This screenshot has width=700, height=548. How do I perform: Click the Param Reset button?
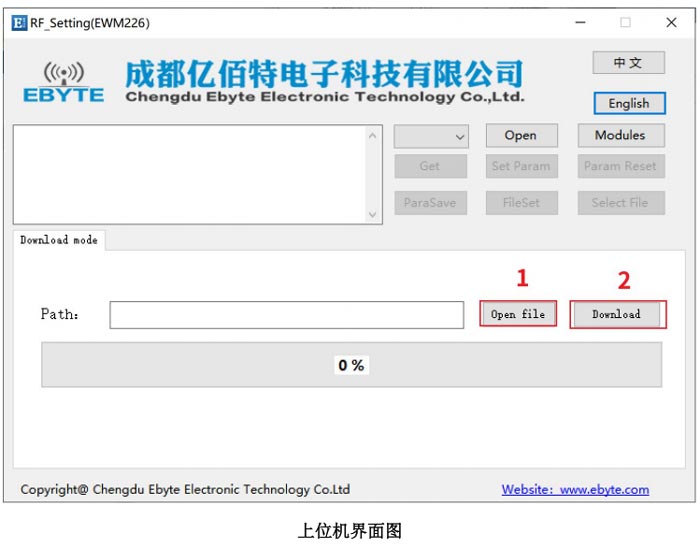pyautogui.click(x=621, y=166)
